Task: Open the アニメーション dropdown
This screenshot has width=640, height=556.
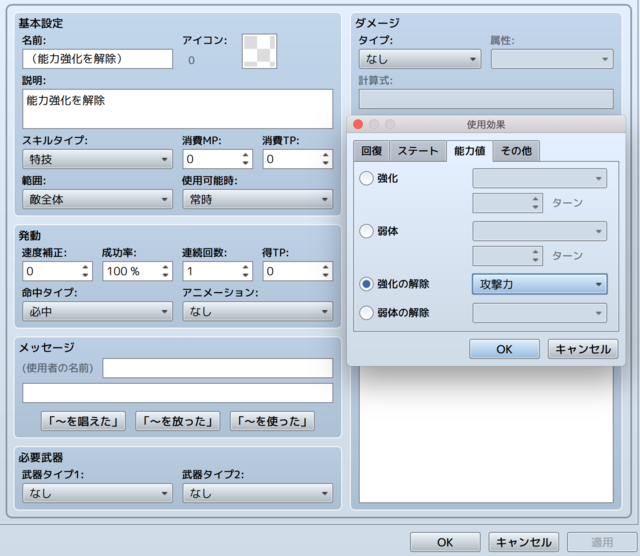Action: pos(258,311)
